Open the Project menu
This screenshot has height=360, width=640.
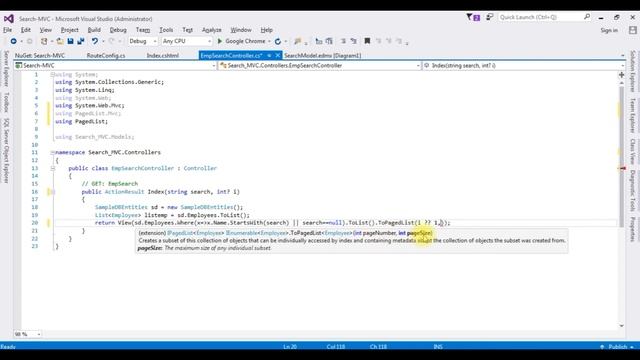tap(69, 30)
